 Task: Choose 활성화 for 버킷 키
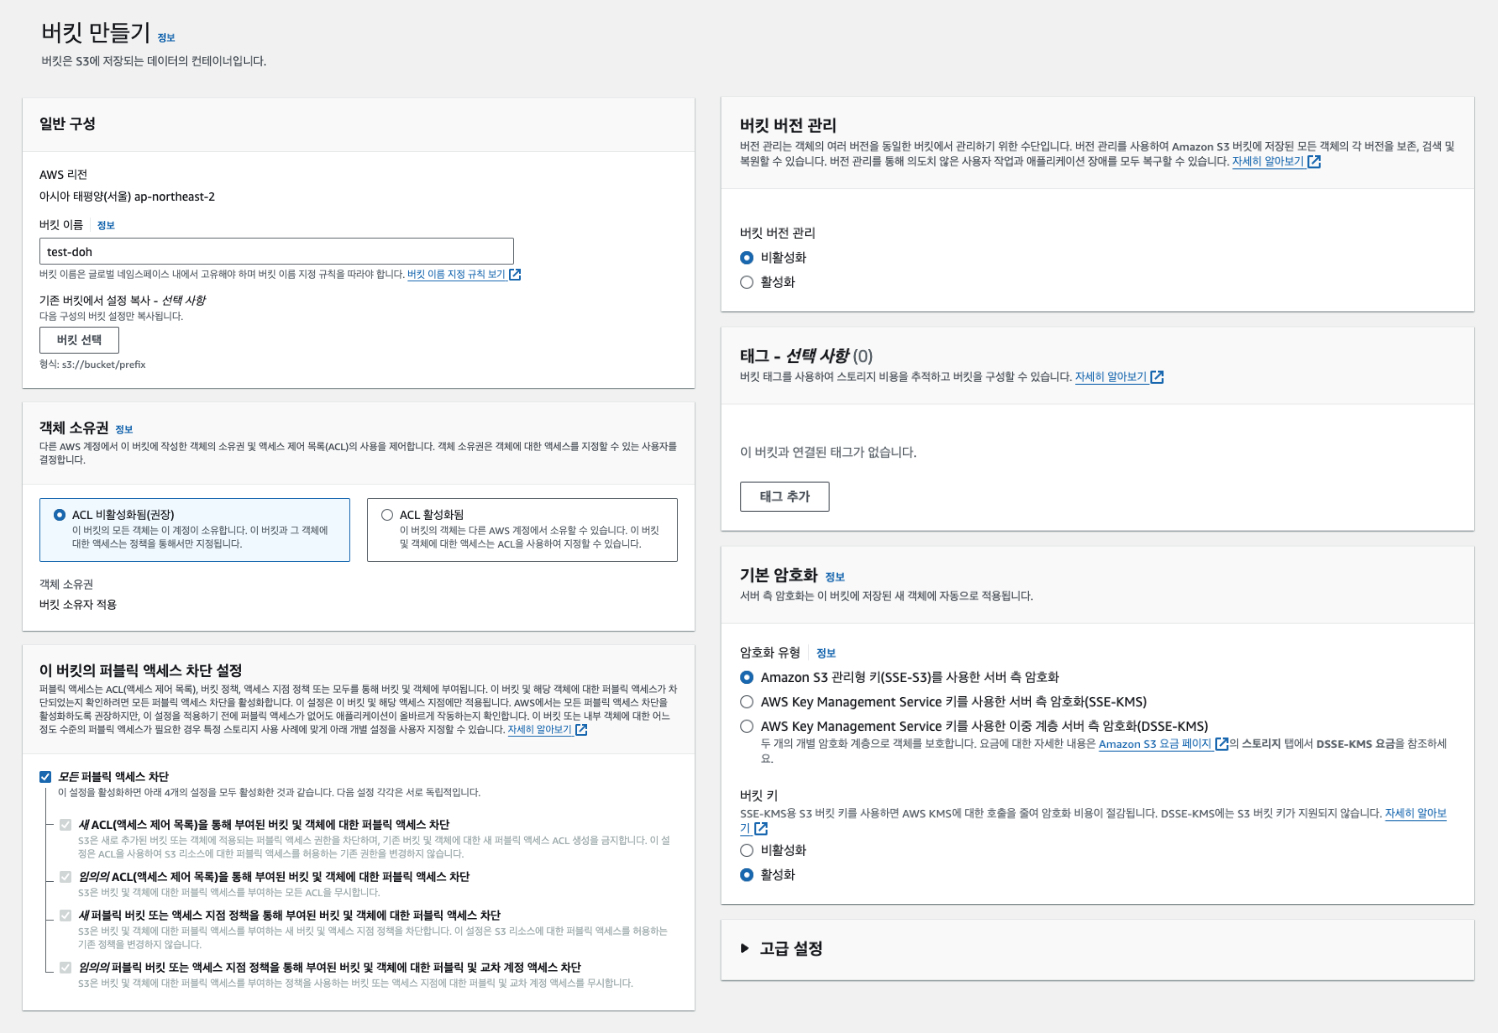tap(746, 875)
